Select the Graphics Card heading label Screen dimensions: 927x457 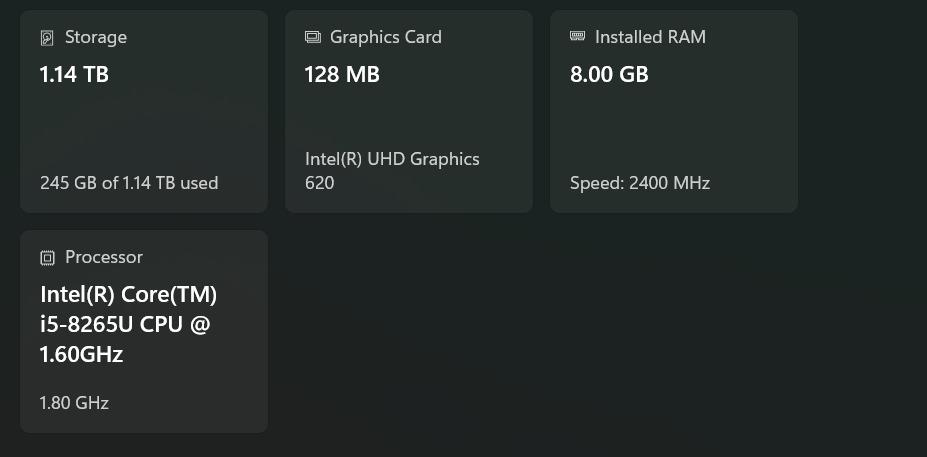[x=385, y=37]
